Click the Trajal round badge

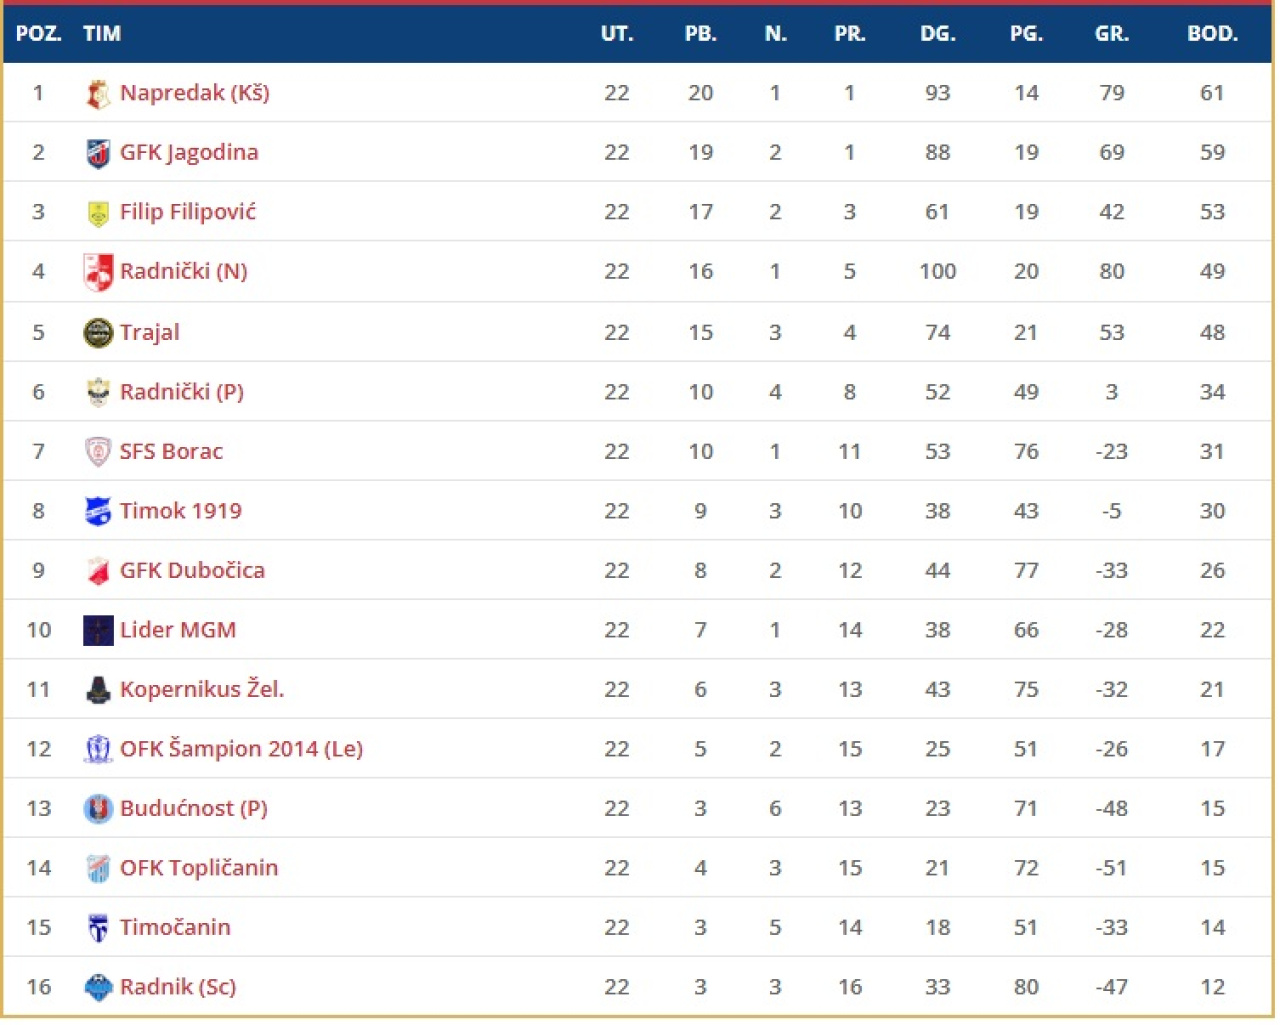click(x=97, y=333)
